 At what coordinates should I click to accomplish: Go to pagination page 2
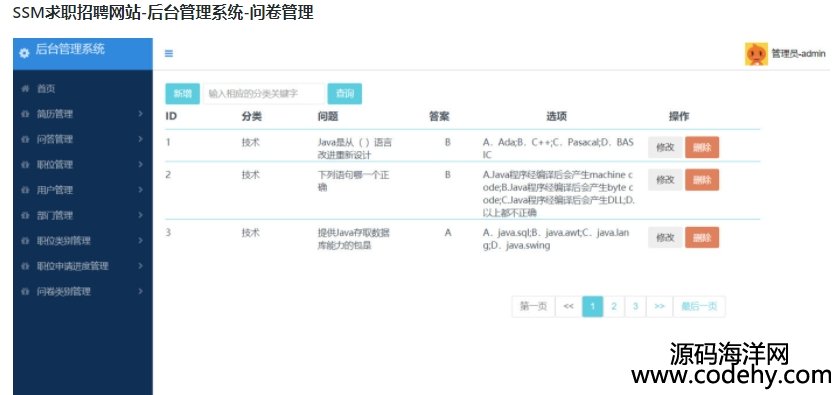click(614, 307)
